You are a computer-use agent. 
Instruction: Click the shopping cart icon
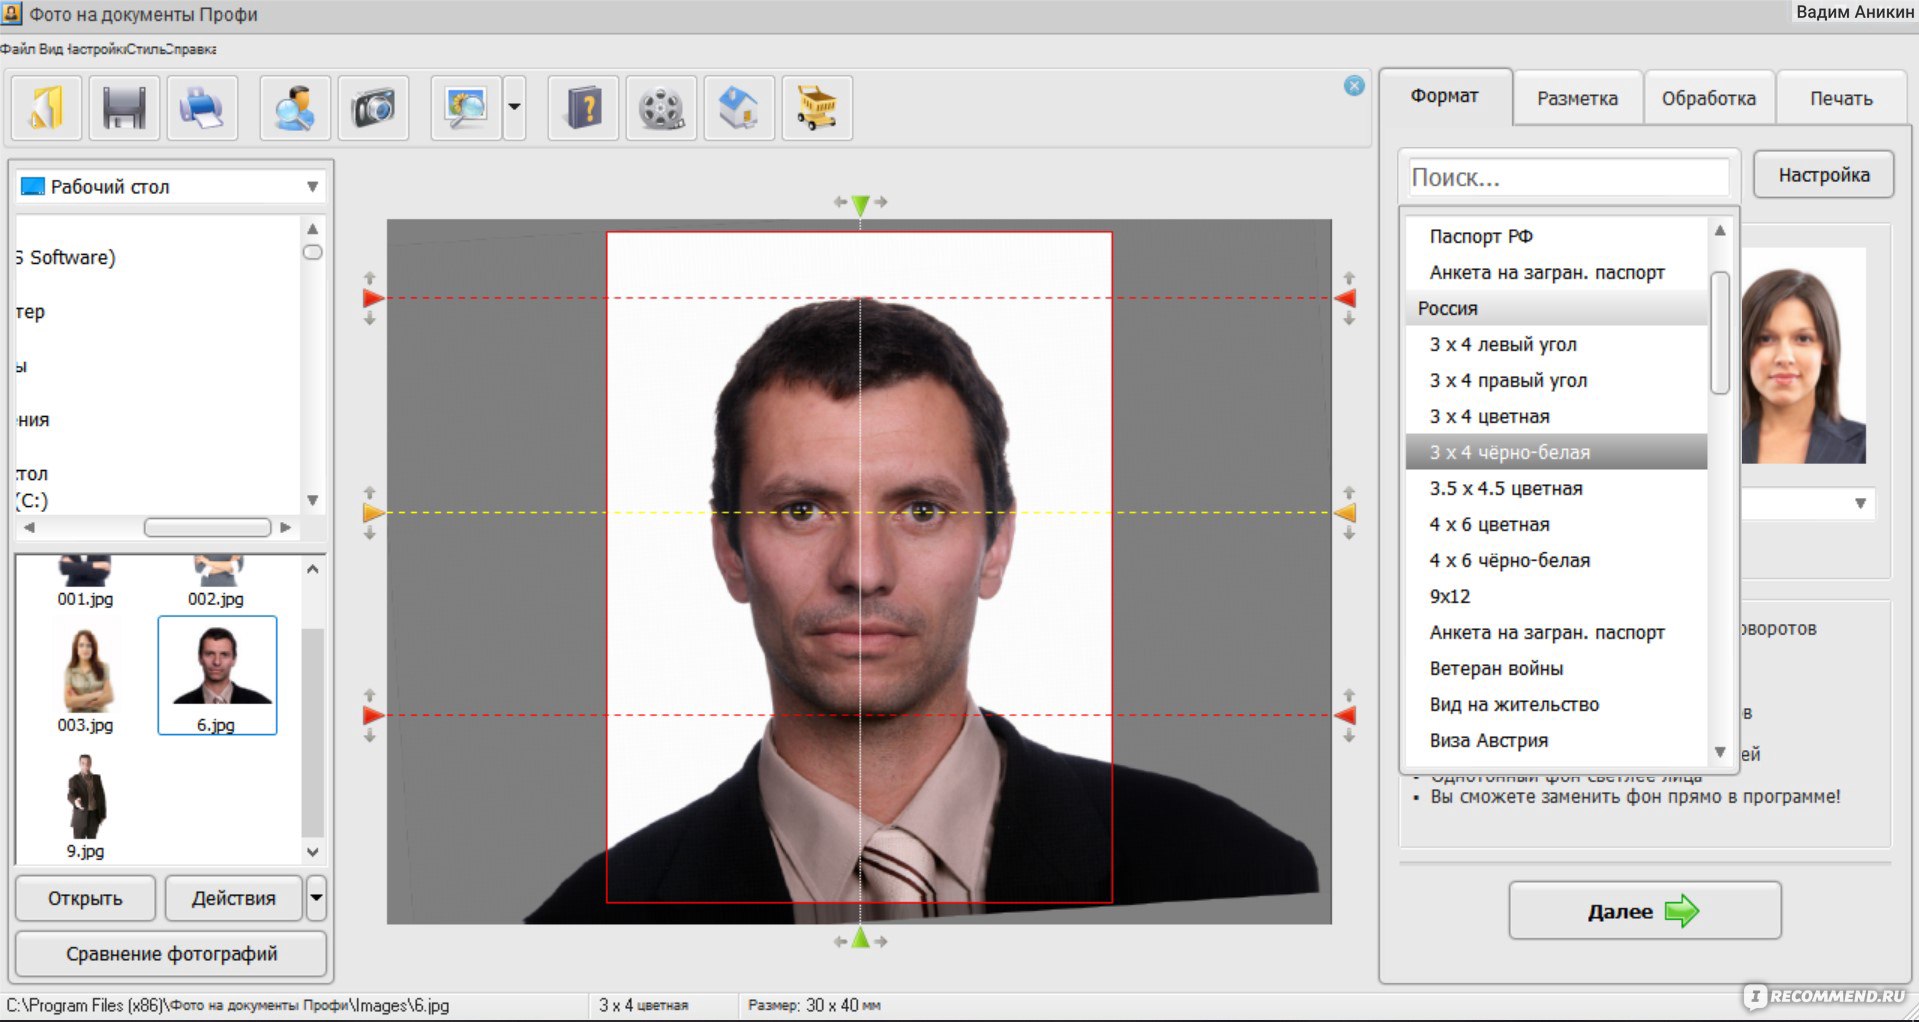(x=817, y=108)
